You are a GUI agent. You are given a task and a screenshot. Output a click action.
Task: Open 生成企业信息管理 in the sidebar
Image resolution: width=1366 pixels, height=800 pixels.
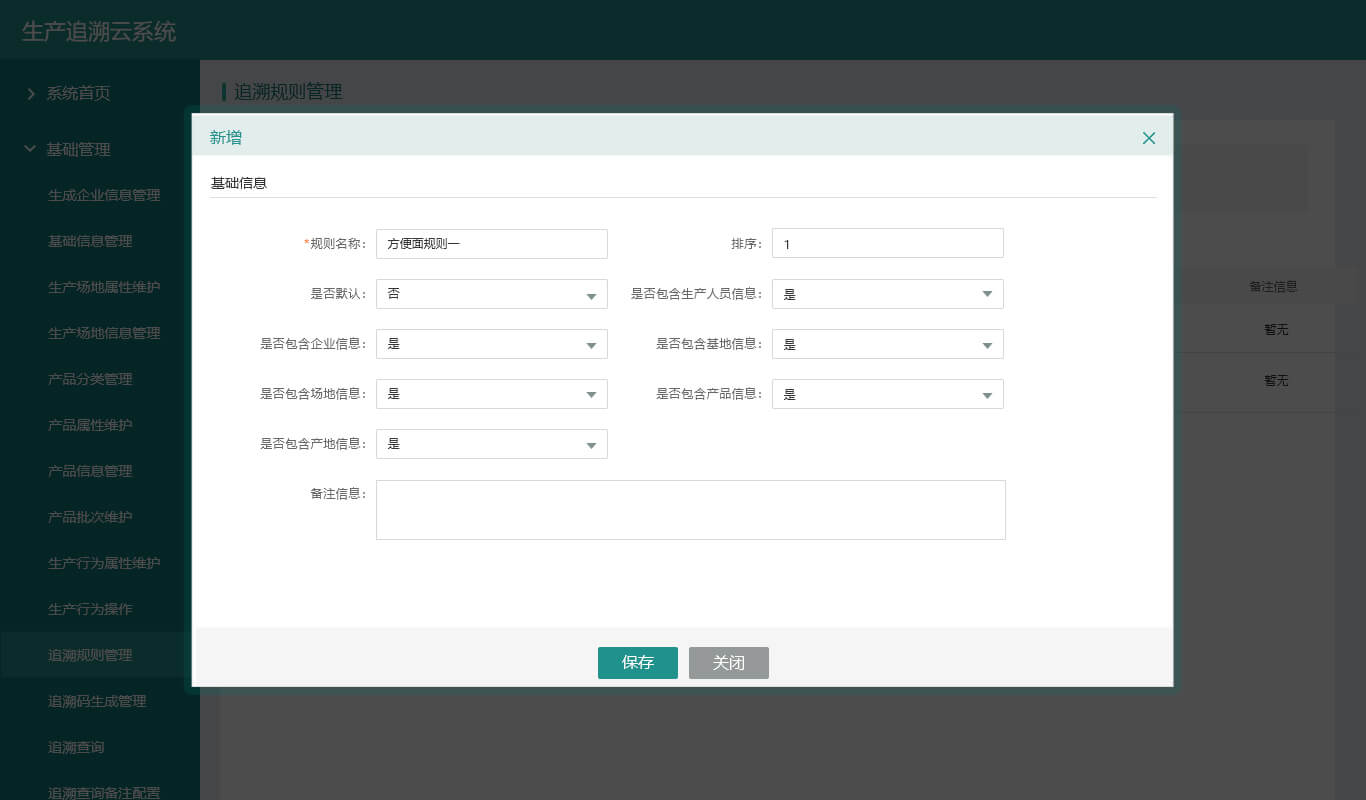(104, 195)
